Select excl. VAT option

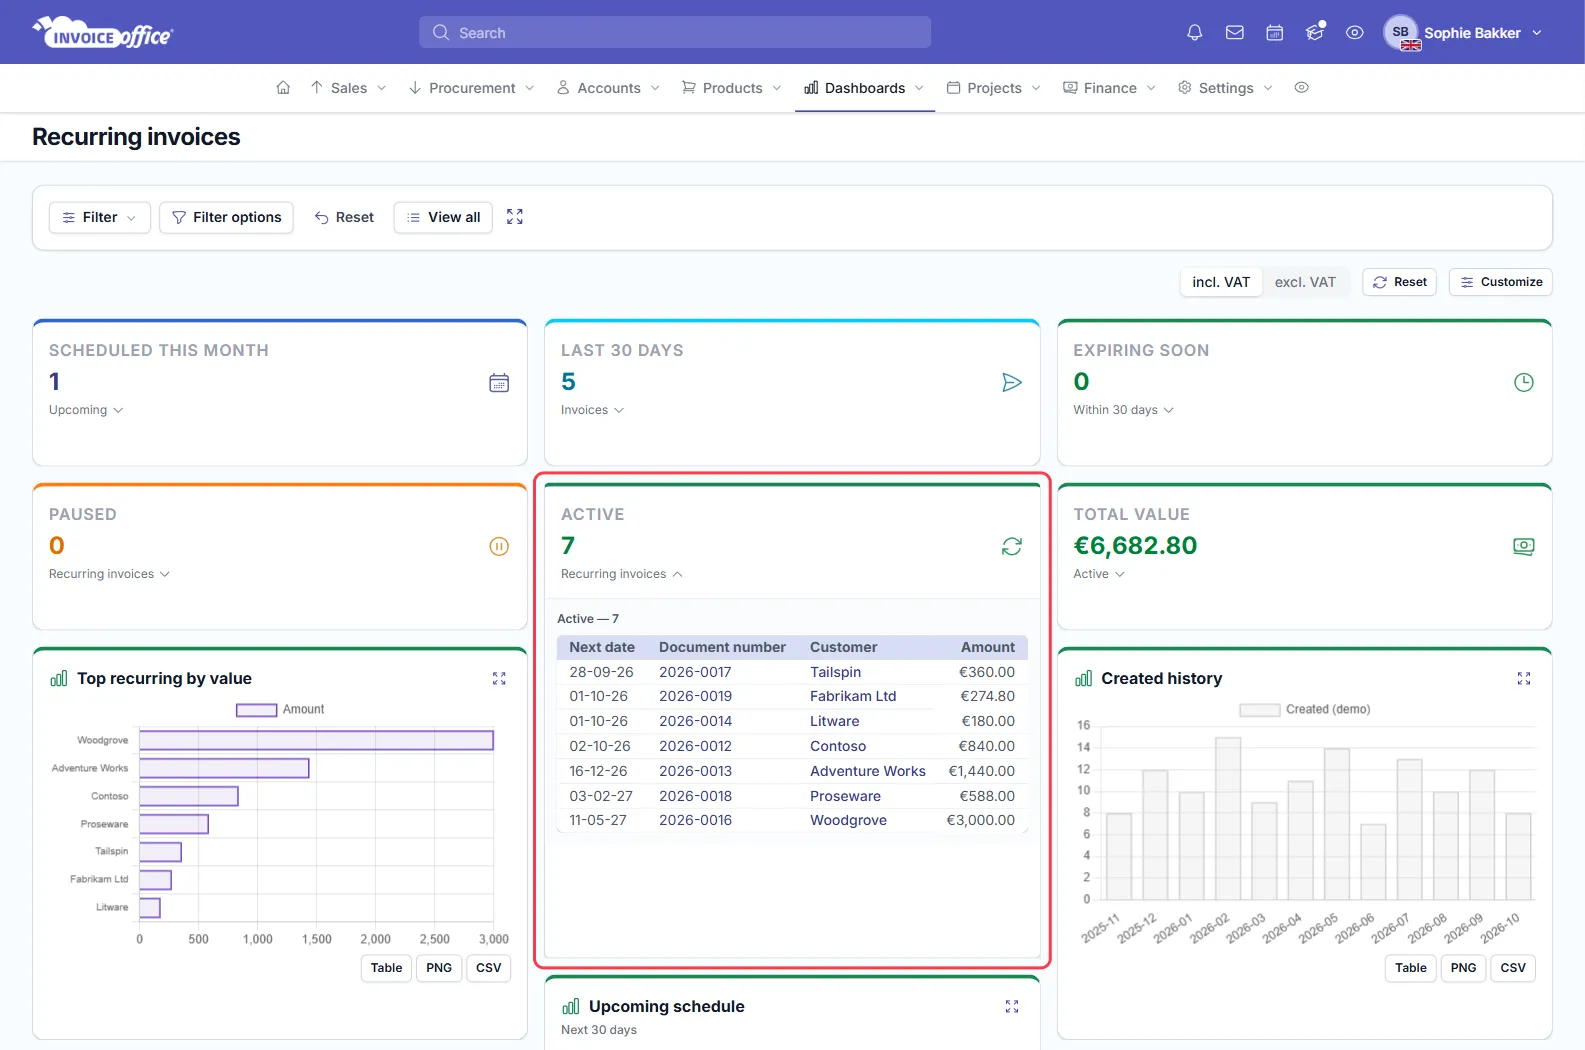(x=1305, y=282)
